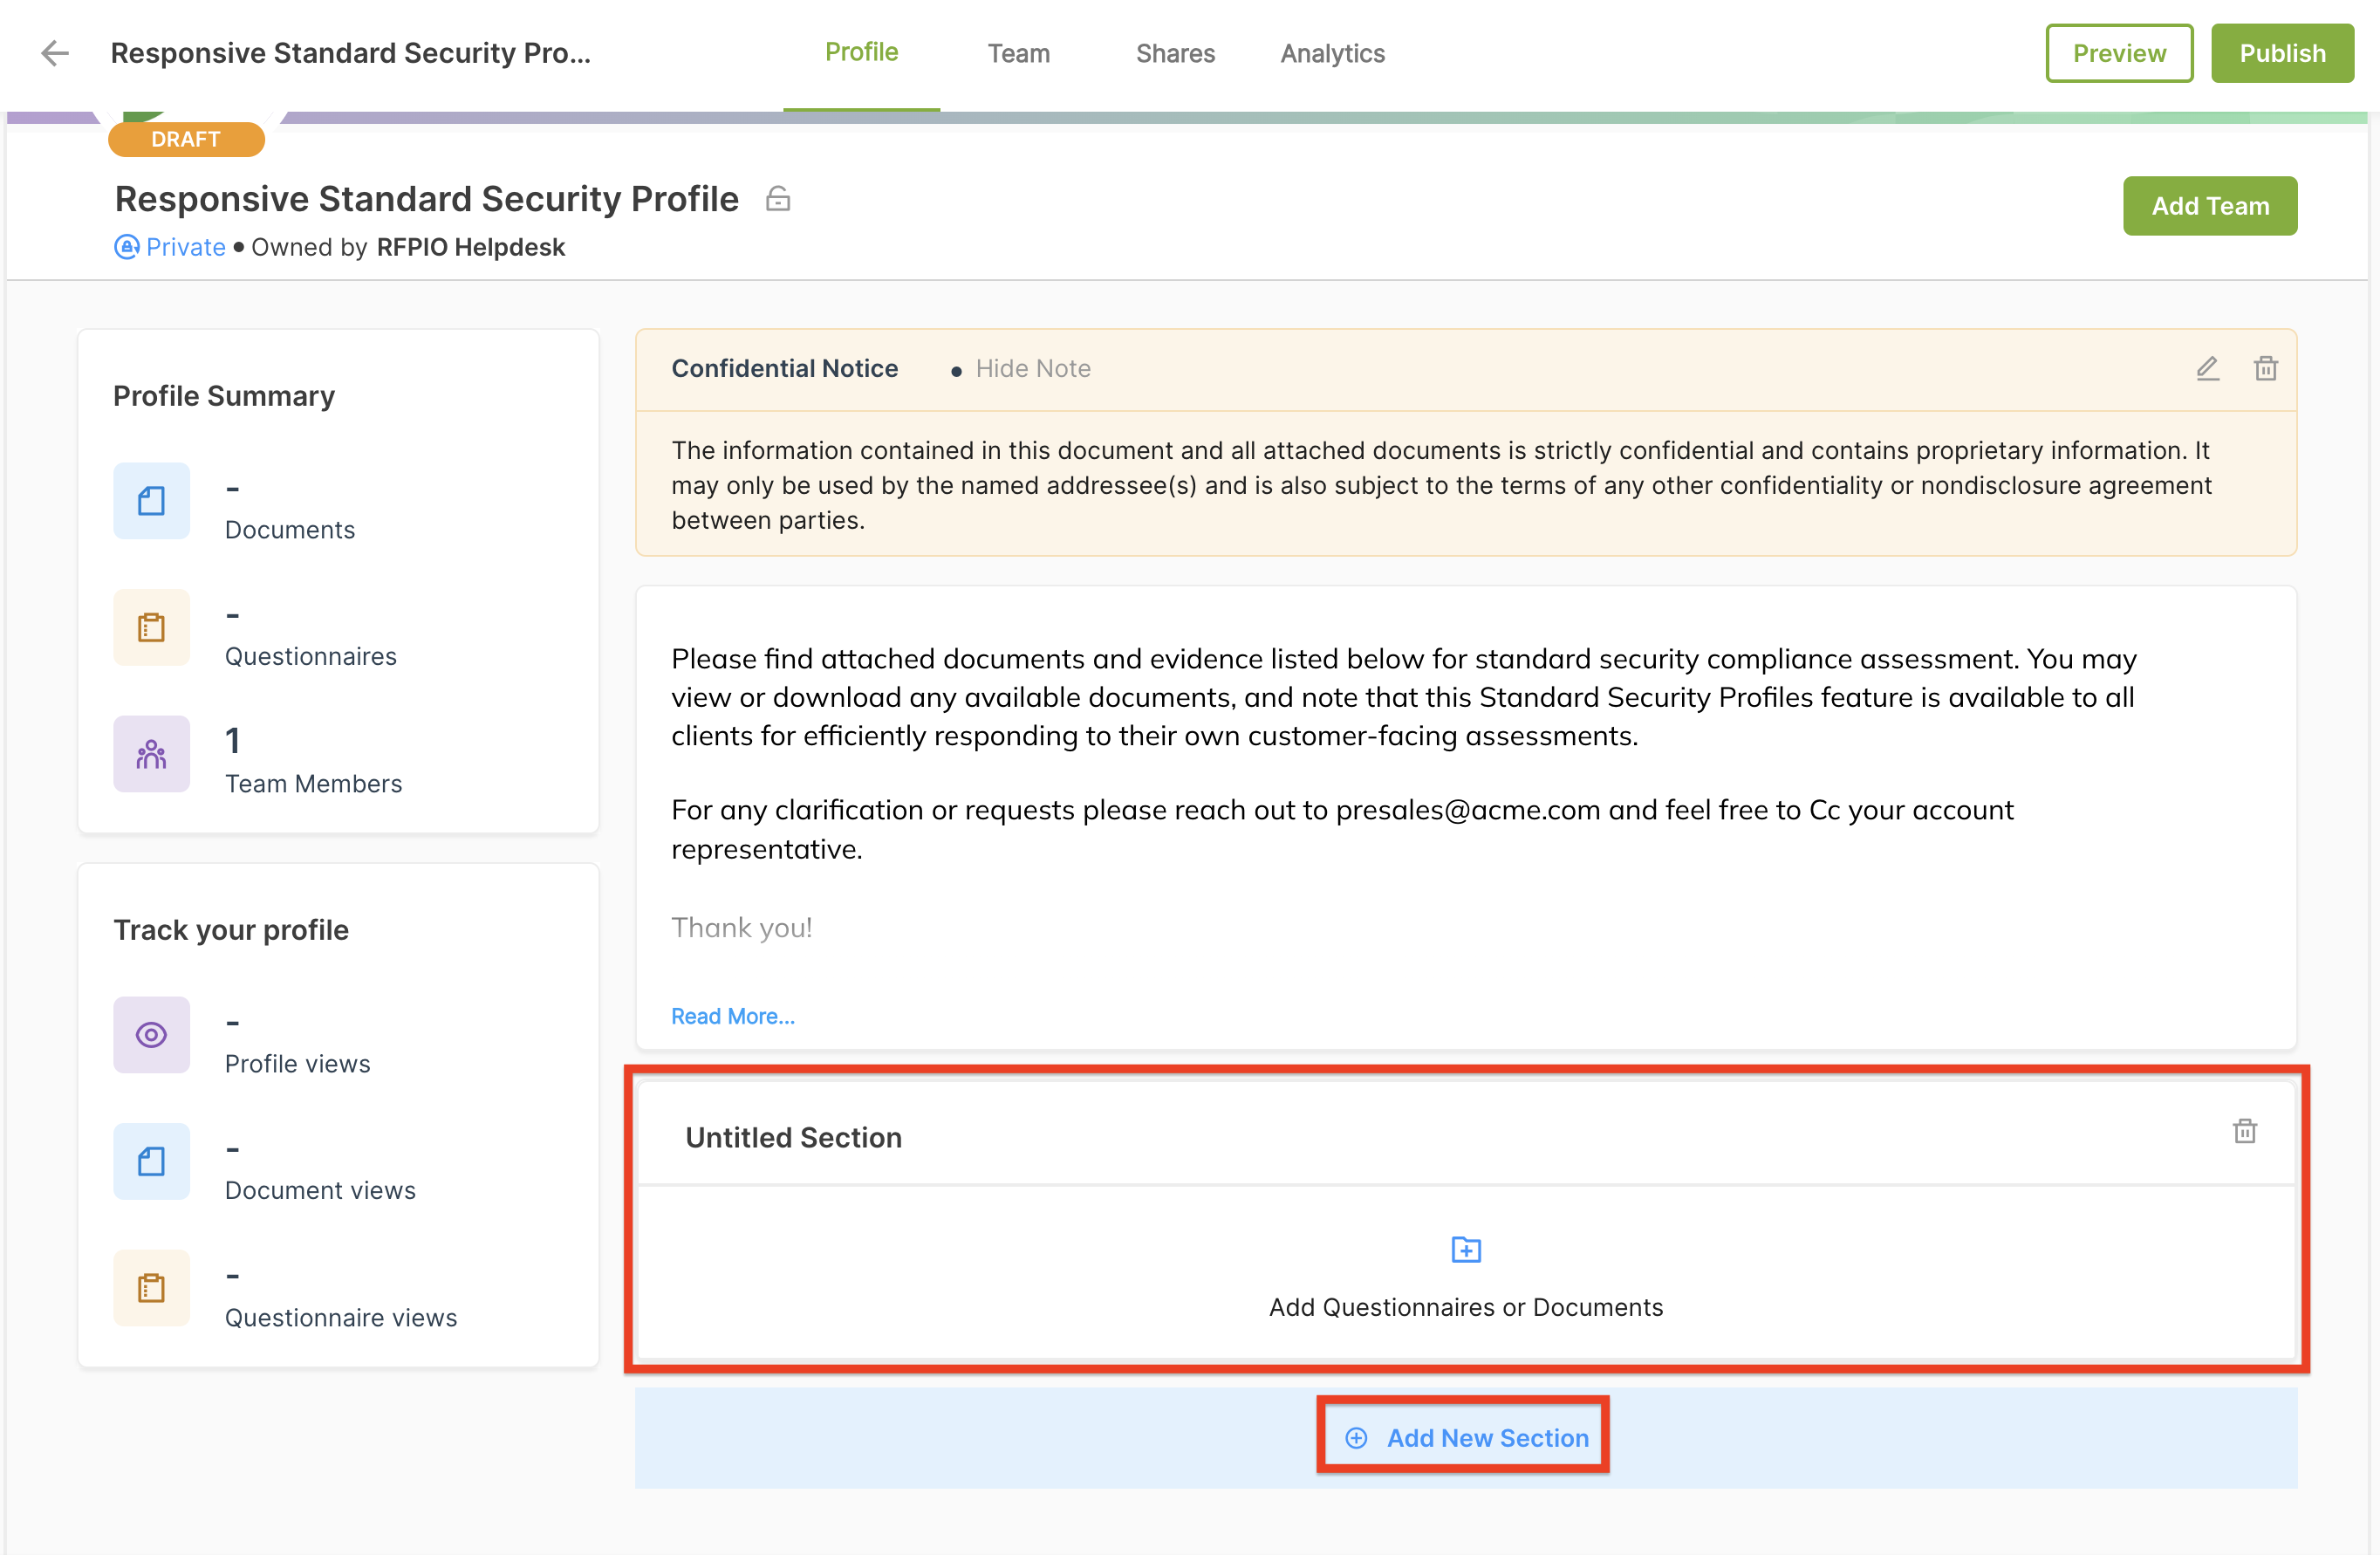Viewport: 2380px width, 1555px height.
Task: Click Add Questionnaires or Documents text
Action: click(x=1466, y=1307)
